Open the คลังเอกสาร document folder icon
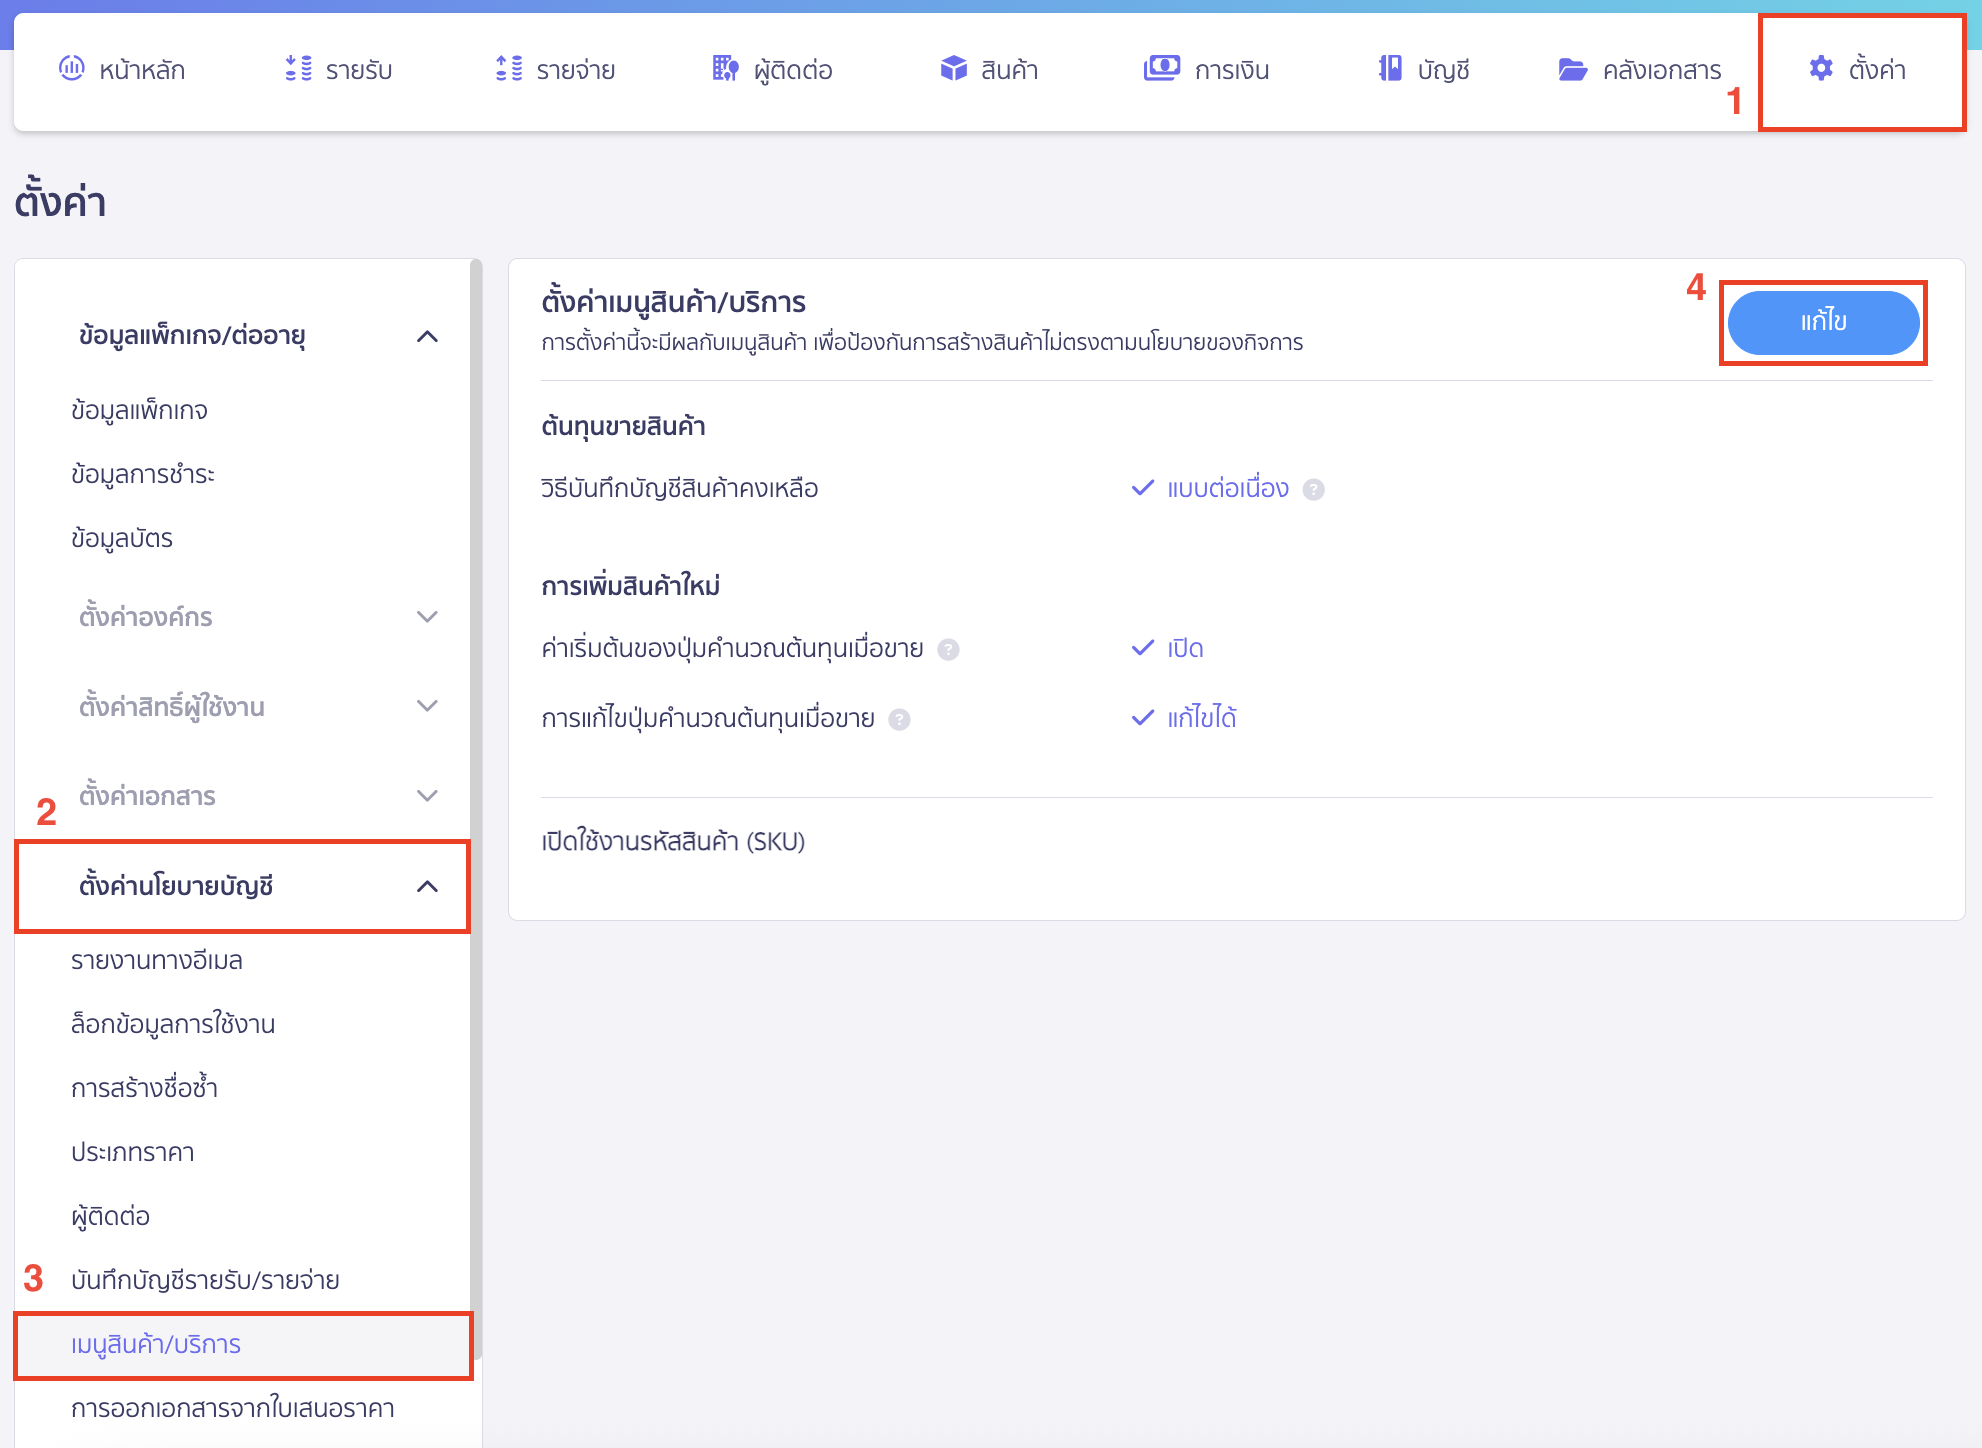 1572,68
